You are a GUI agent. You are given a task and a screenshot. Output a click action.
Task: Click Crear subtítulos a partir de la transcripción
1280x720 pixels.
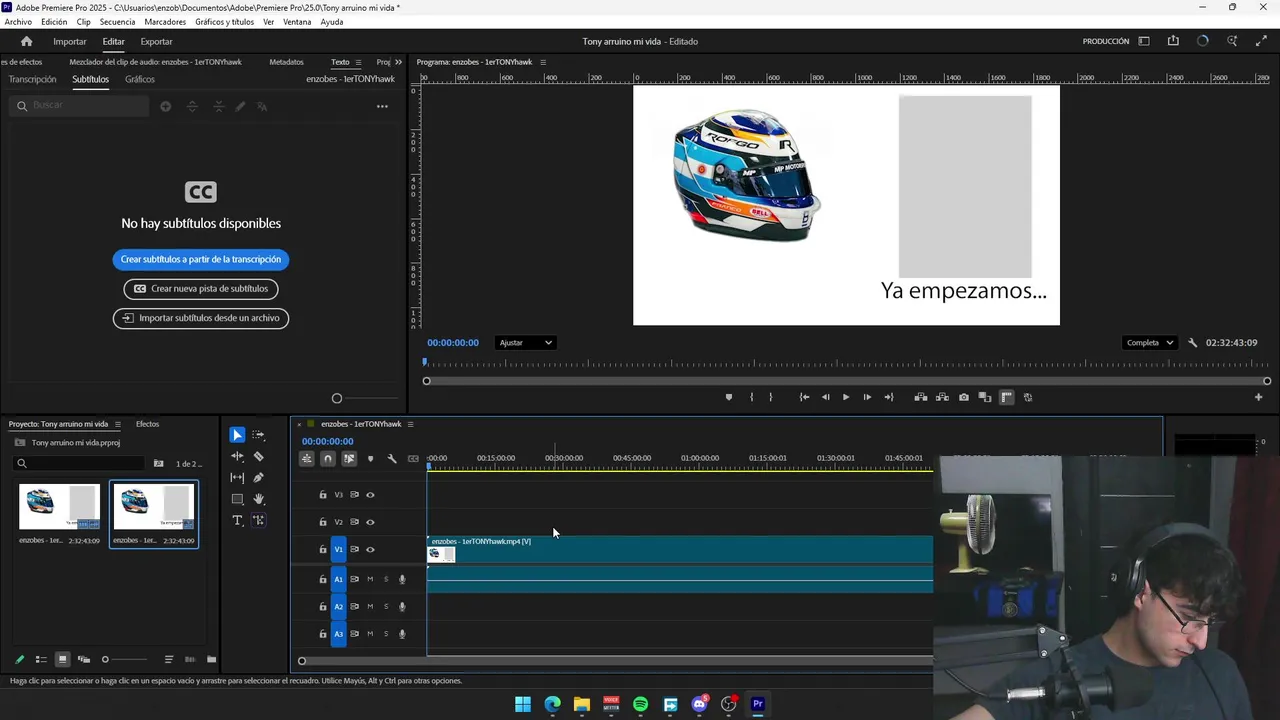pos(201,259)
